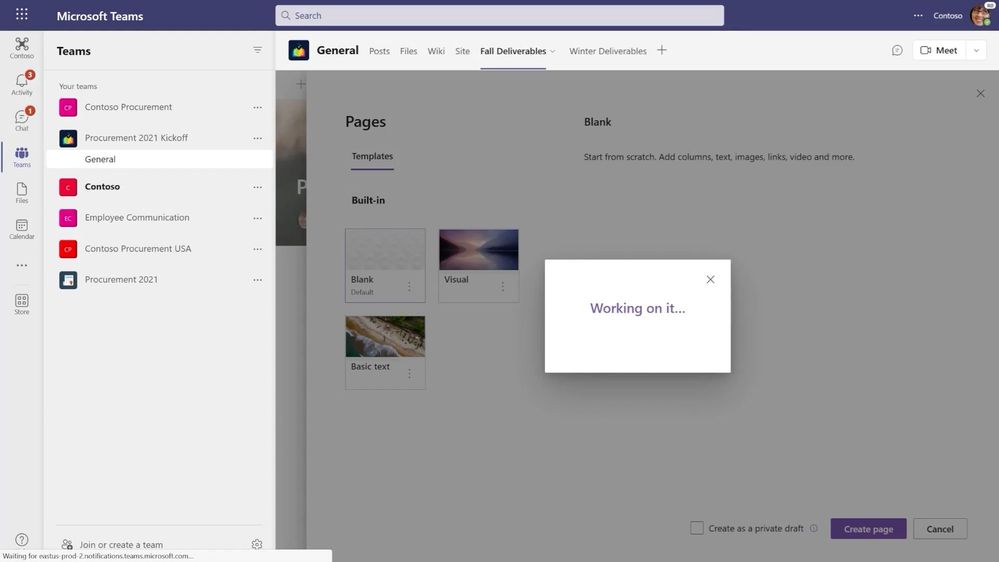Screen dimensions: 999x562
Task: Open more options for Contoso team
Action: [257, 187]
